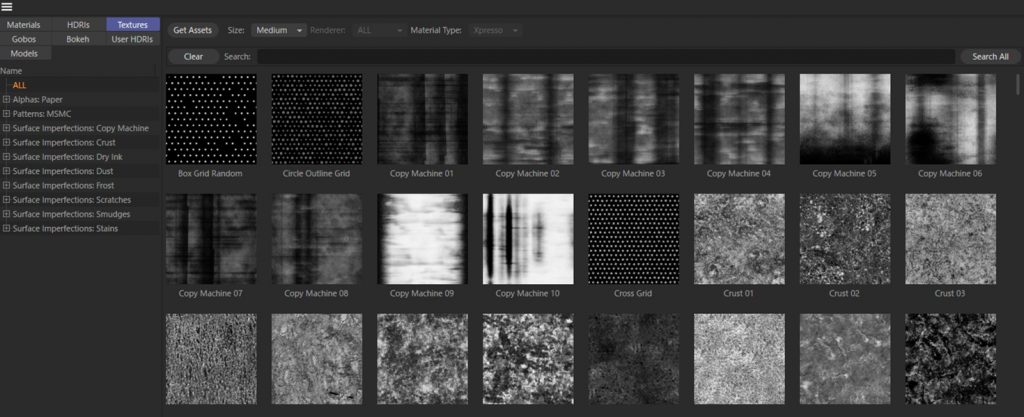Pick the Copy Machine 05 thumbnail

(x=844, y=119)
